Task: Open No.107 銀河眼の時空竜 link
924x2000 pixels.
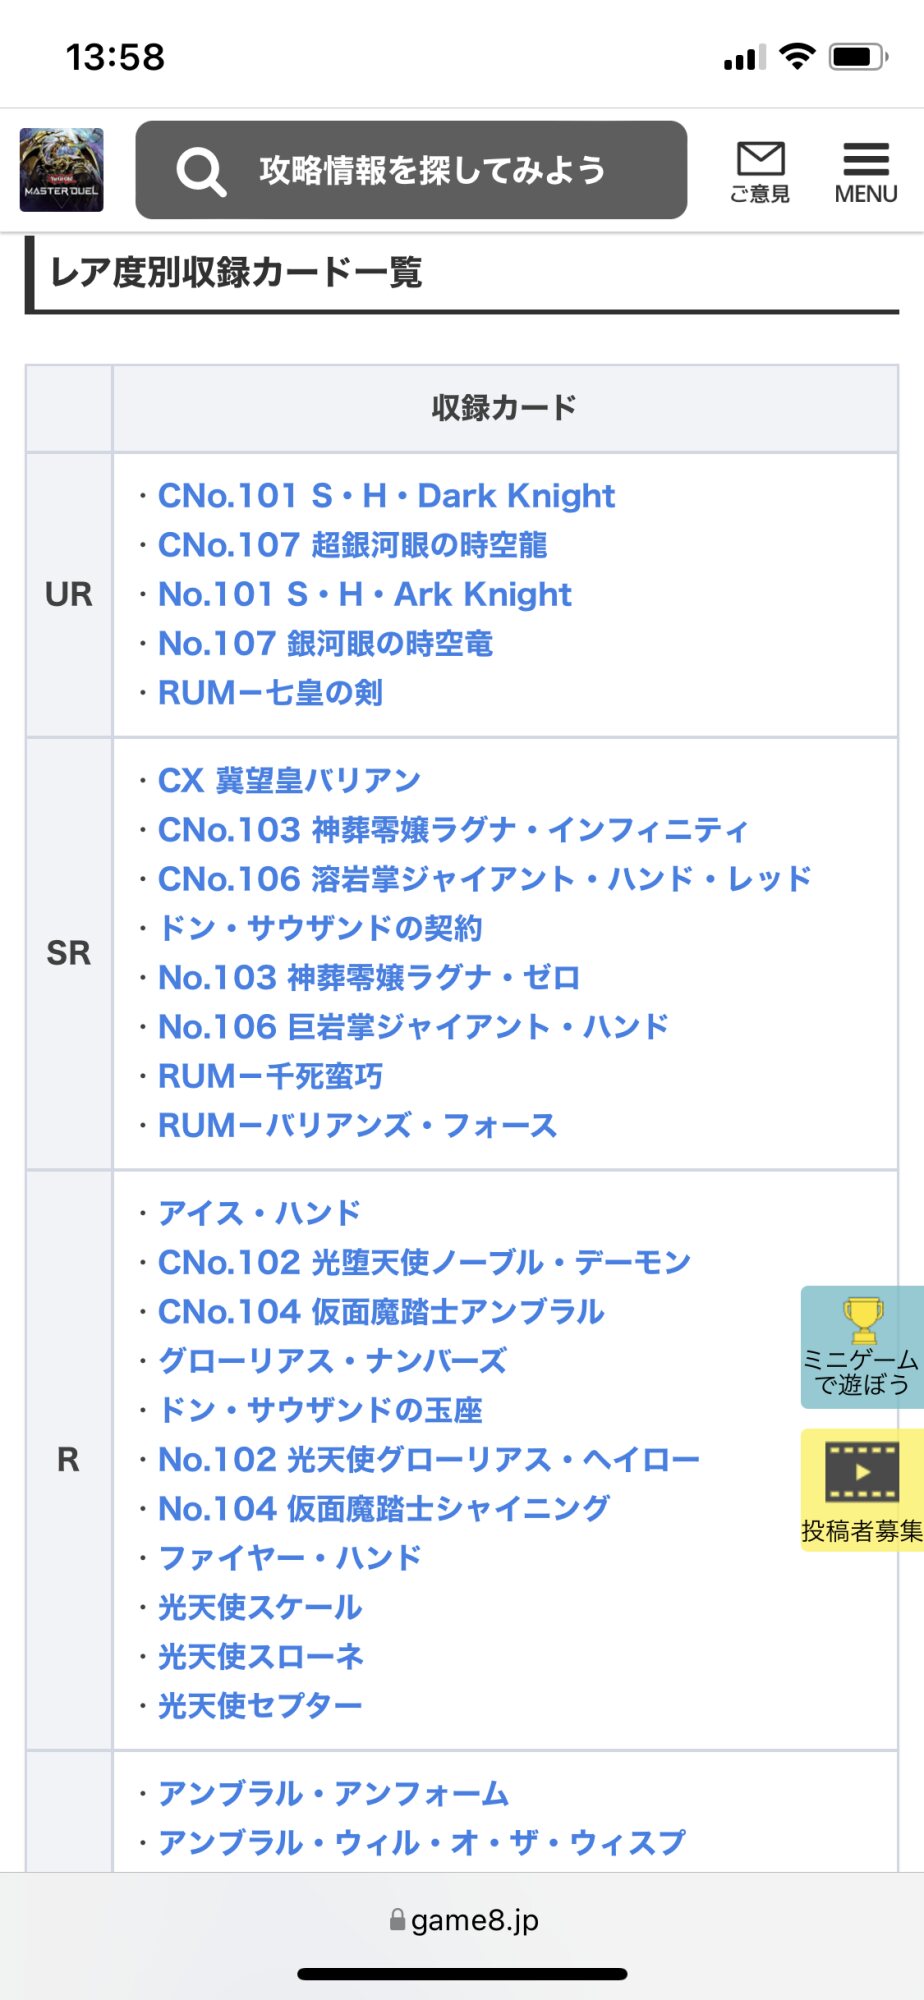Action: tap(325, 643)
